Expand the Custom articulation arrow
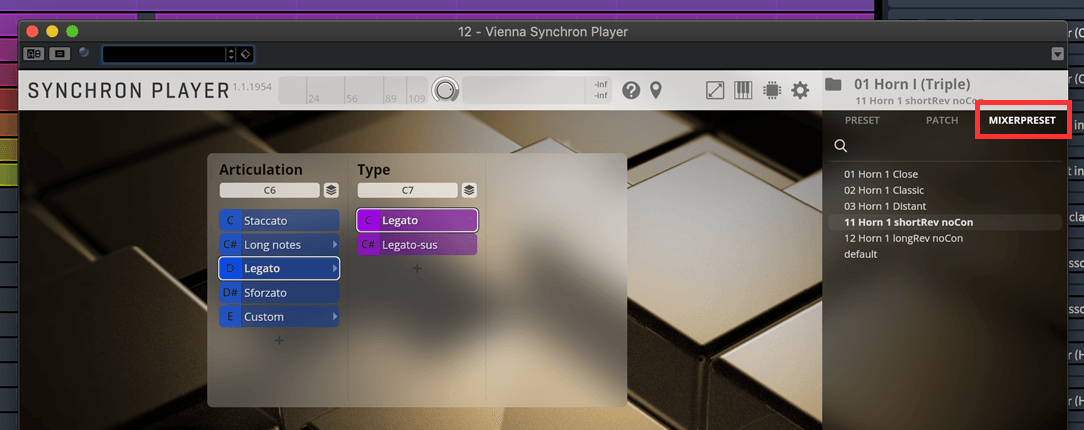Screen dimensions: 1084x430 (x=335, y=317)
